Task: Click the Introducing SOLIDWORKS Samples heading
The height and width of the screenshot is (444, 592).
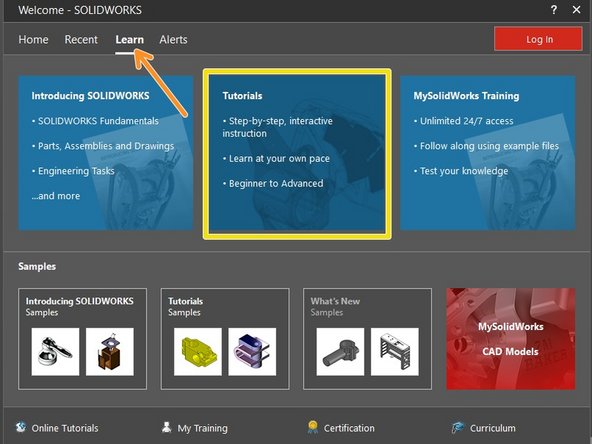Action: pyautogui.click(x=80, y=307)
